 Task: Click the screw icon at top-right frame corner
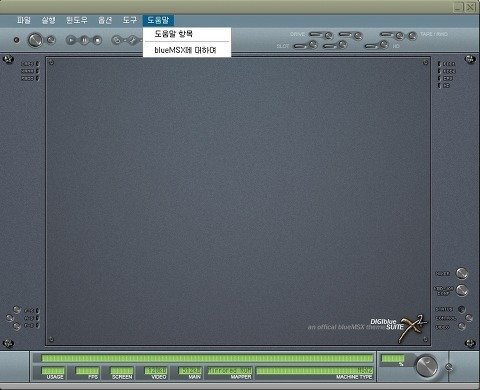[x=470, y=59]
